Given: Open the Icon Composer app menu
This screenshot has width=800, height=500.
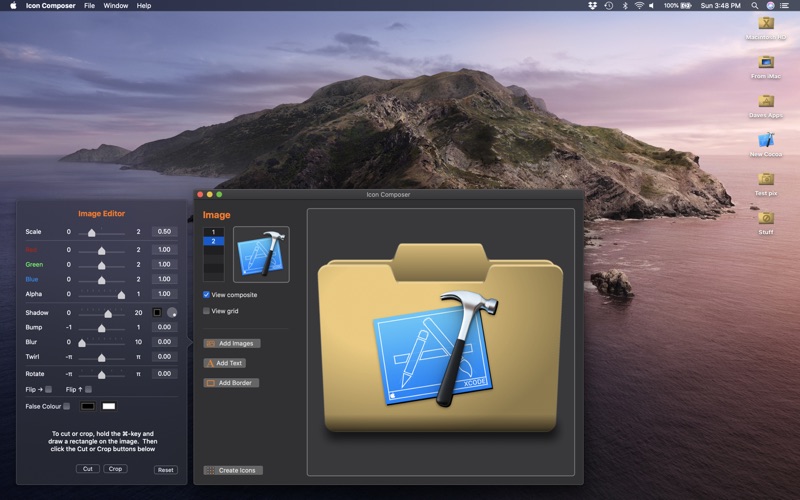Looking at the screenshot, I should click(x=51, y=6).
